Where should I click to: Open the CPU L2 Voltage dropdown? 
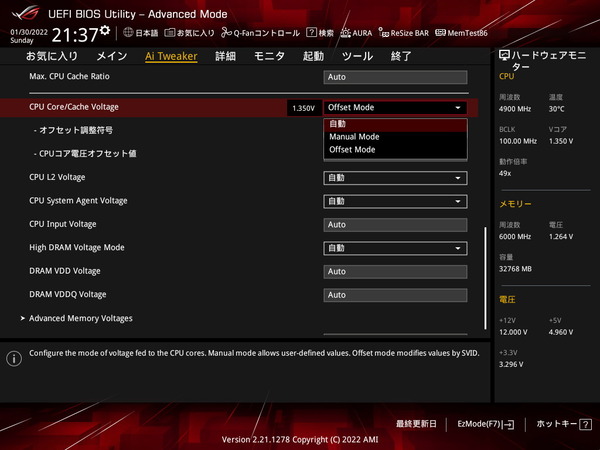pos(396,178)
